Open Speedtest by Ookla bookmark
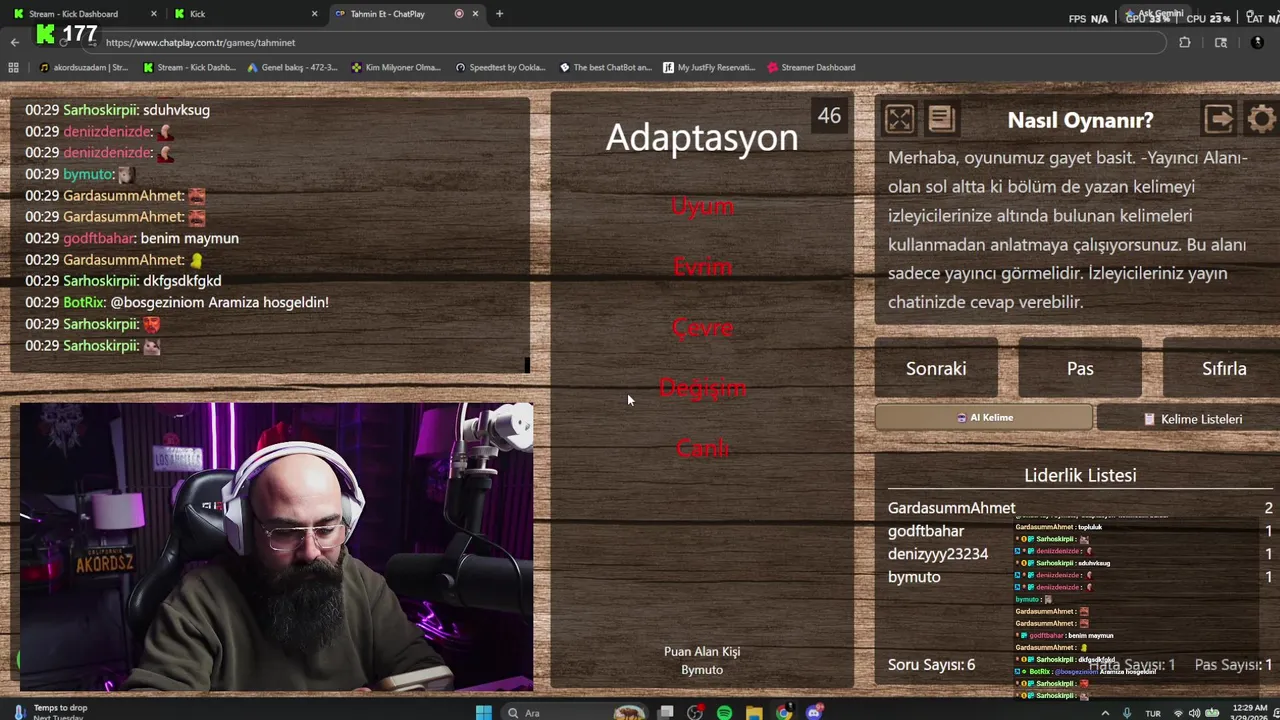This screenshot has width=1280, height=720. click(500, 68)
